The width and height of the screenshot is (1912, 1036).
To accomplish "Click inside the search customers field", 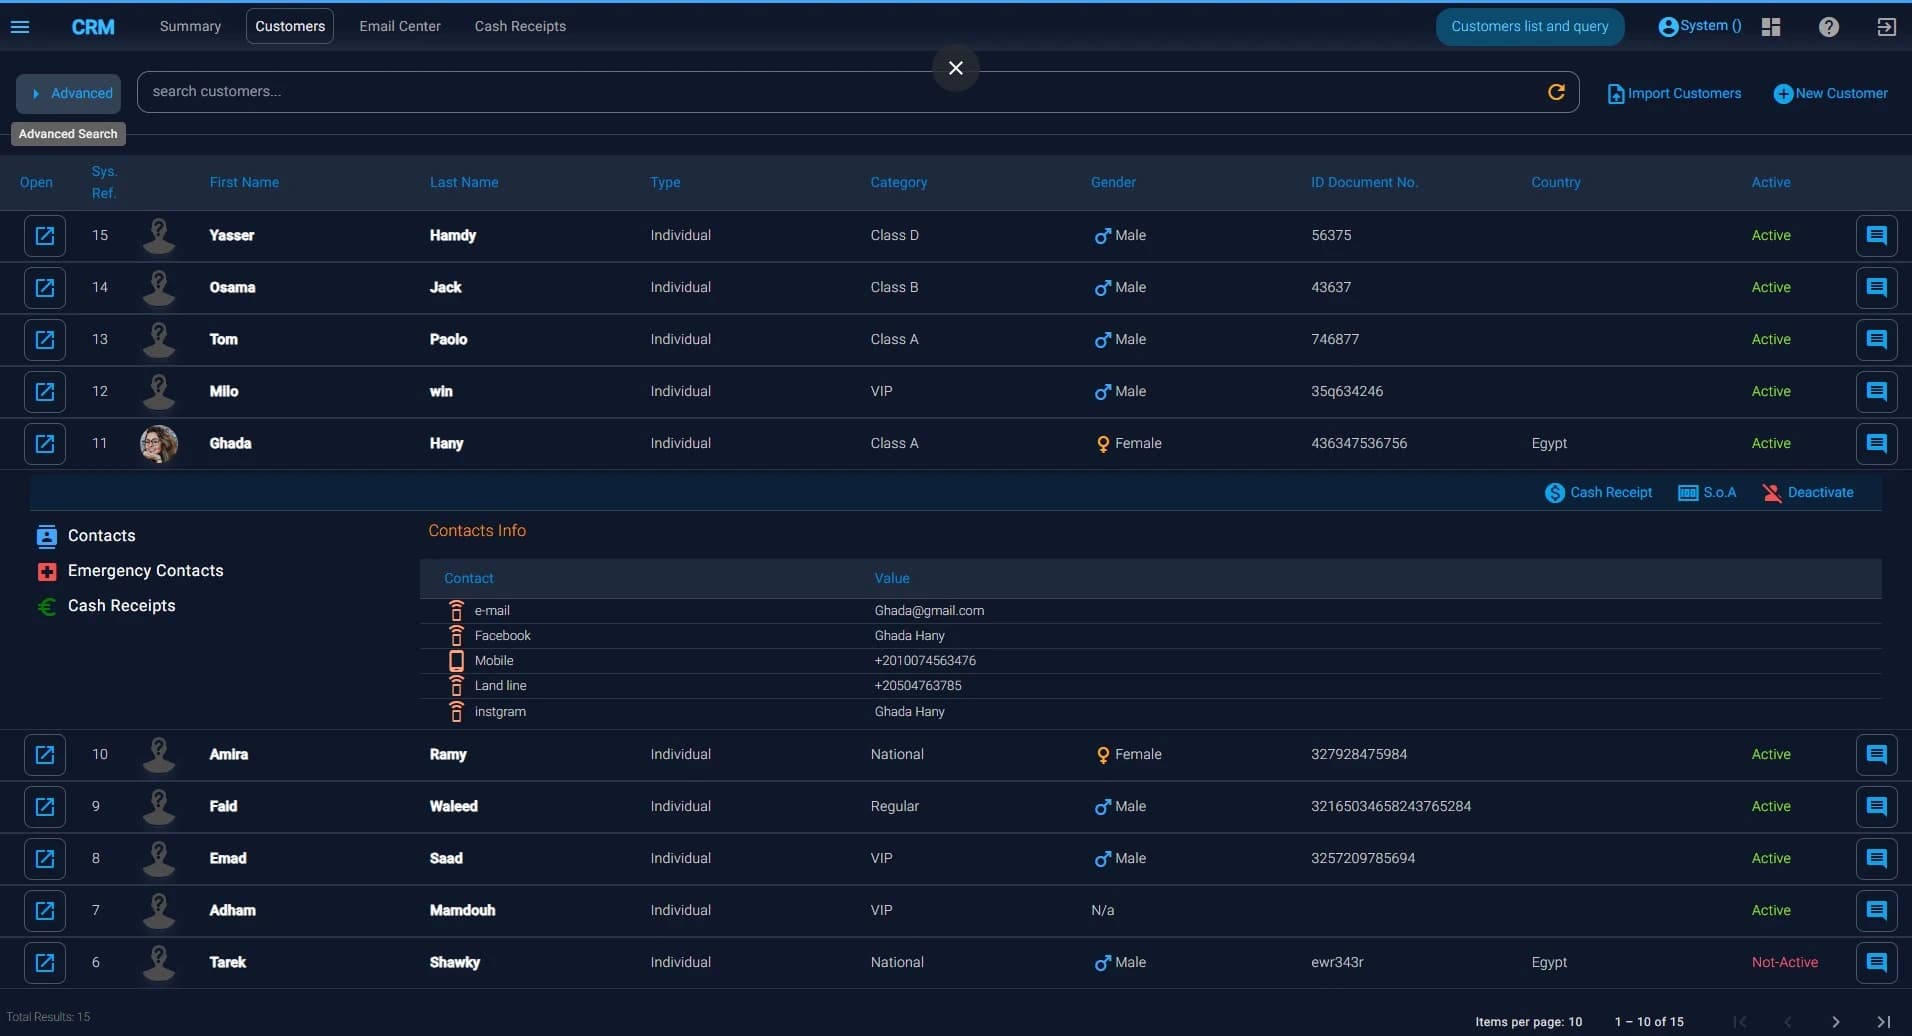I will [600, 91].
